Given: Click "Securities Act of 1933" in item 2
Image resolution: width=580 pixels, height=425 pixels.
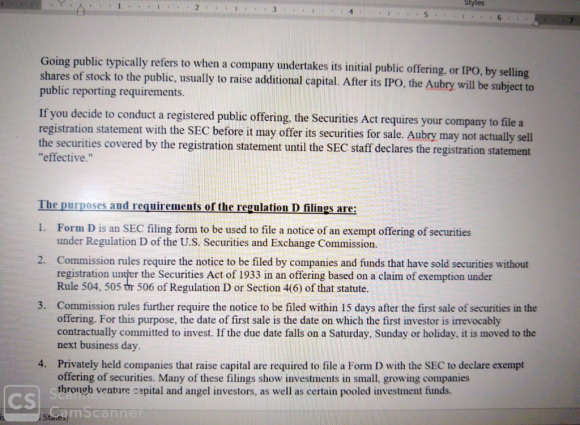Looking at the screenshot, I should pyautogui.click(x=209, y=274).
